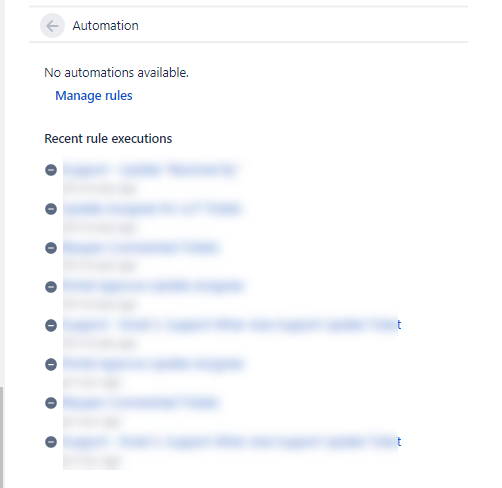The width and height of the screenshot is (502, 488).
Task: Click the vertical scrollbar thumb on left edge
Action: [1, 437]
